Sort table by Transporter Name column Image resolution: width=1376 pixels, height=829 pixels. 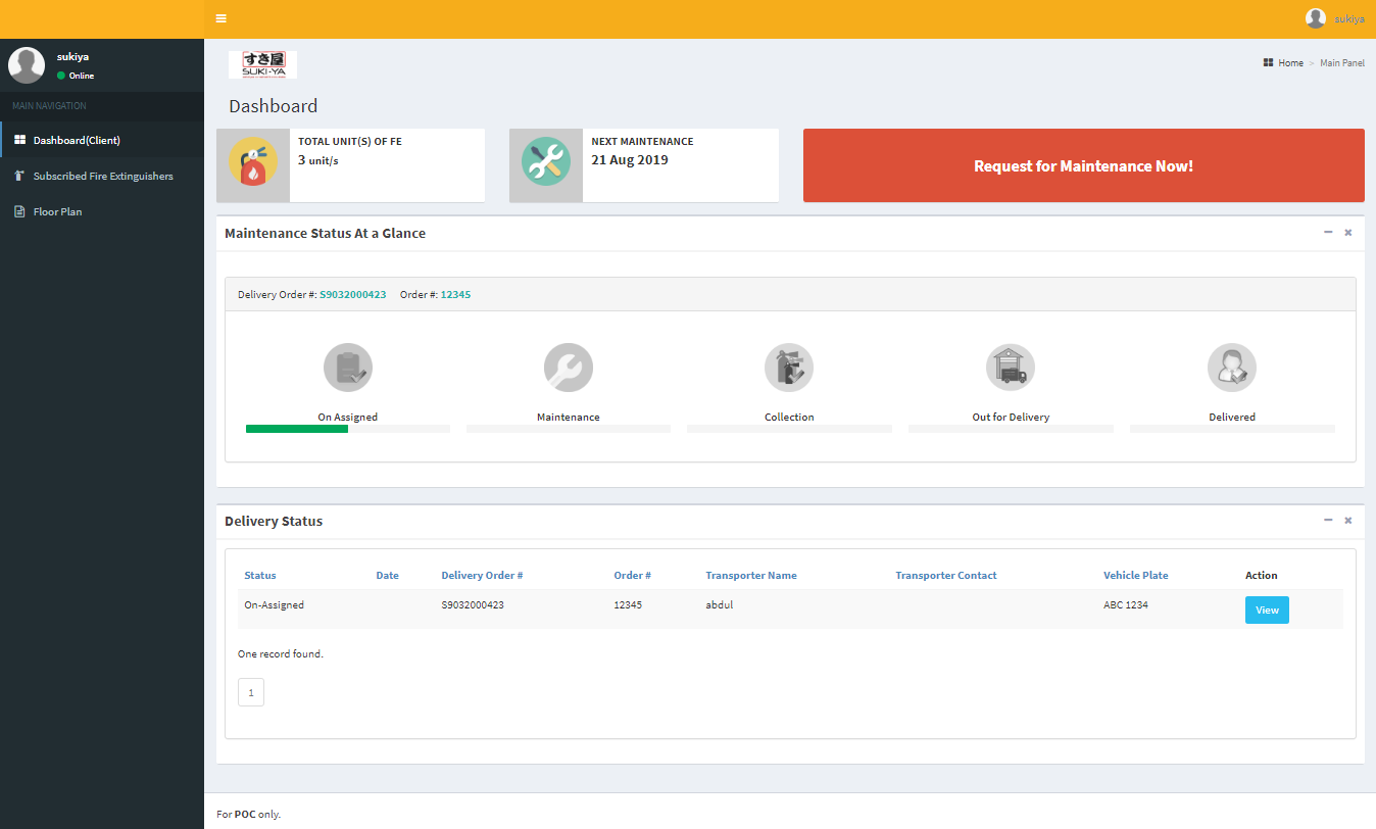750,575
